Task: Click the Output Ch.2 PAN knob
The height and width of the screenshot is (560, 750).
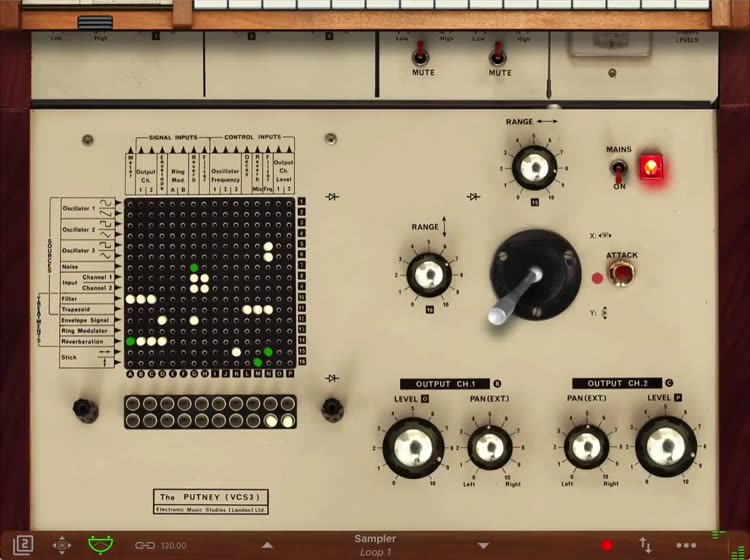Action: point(586,447)
